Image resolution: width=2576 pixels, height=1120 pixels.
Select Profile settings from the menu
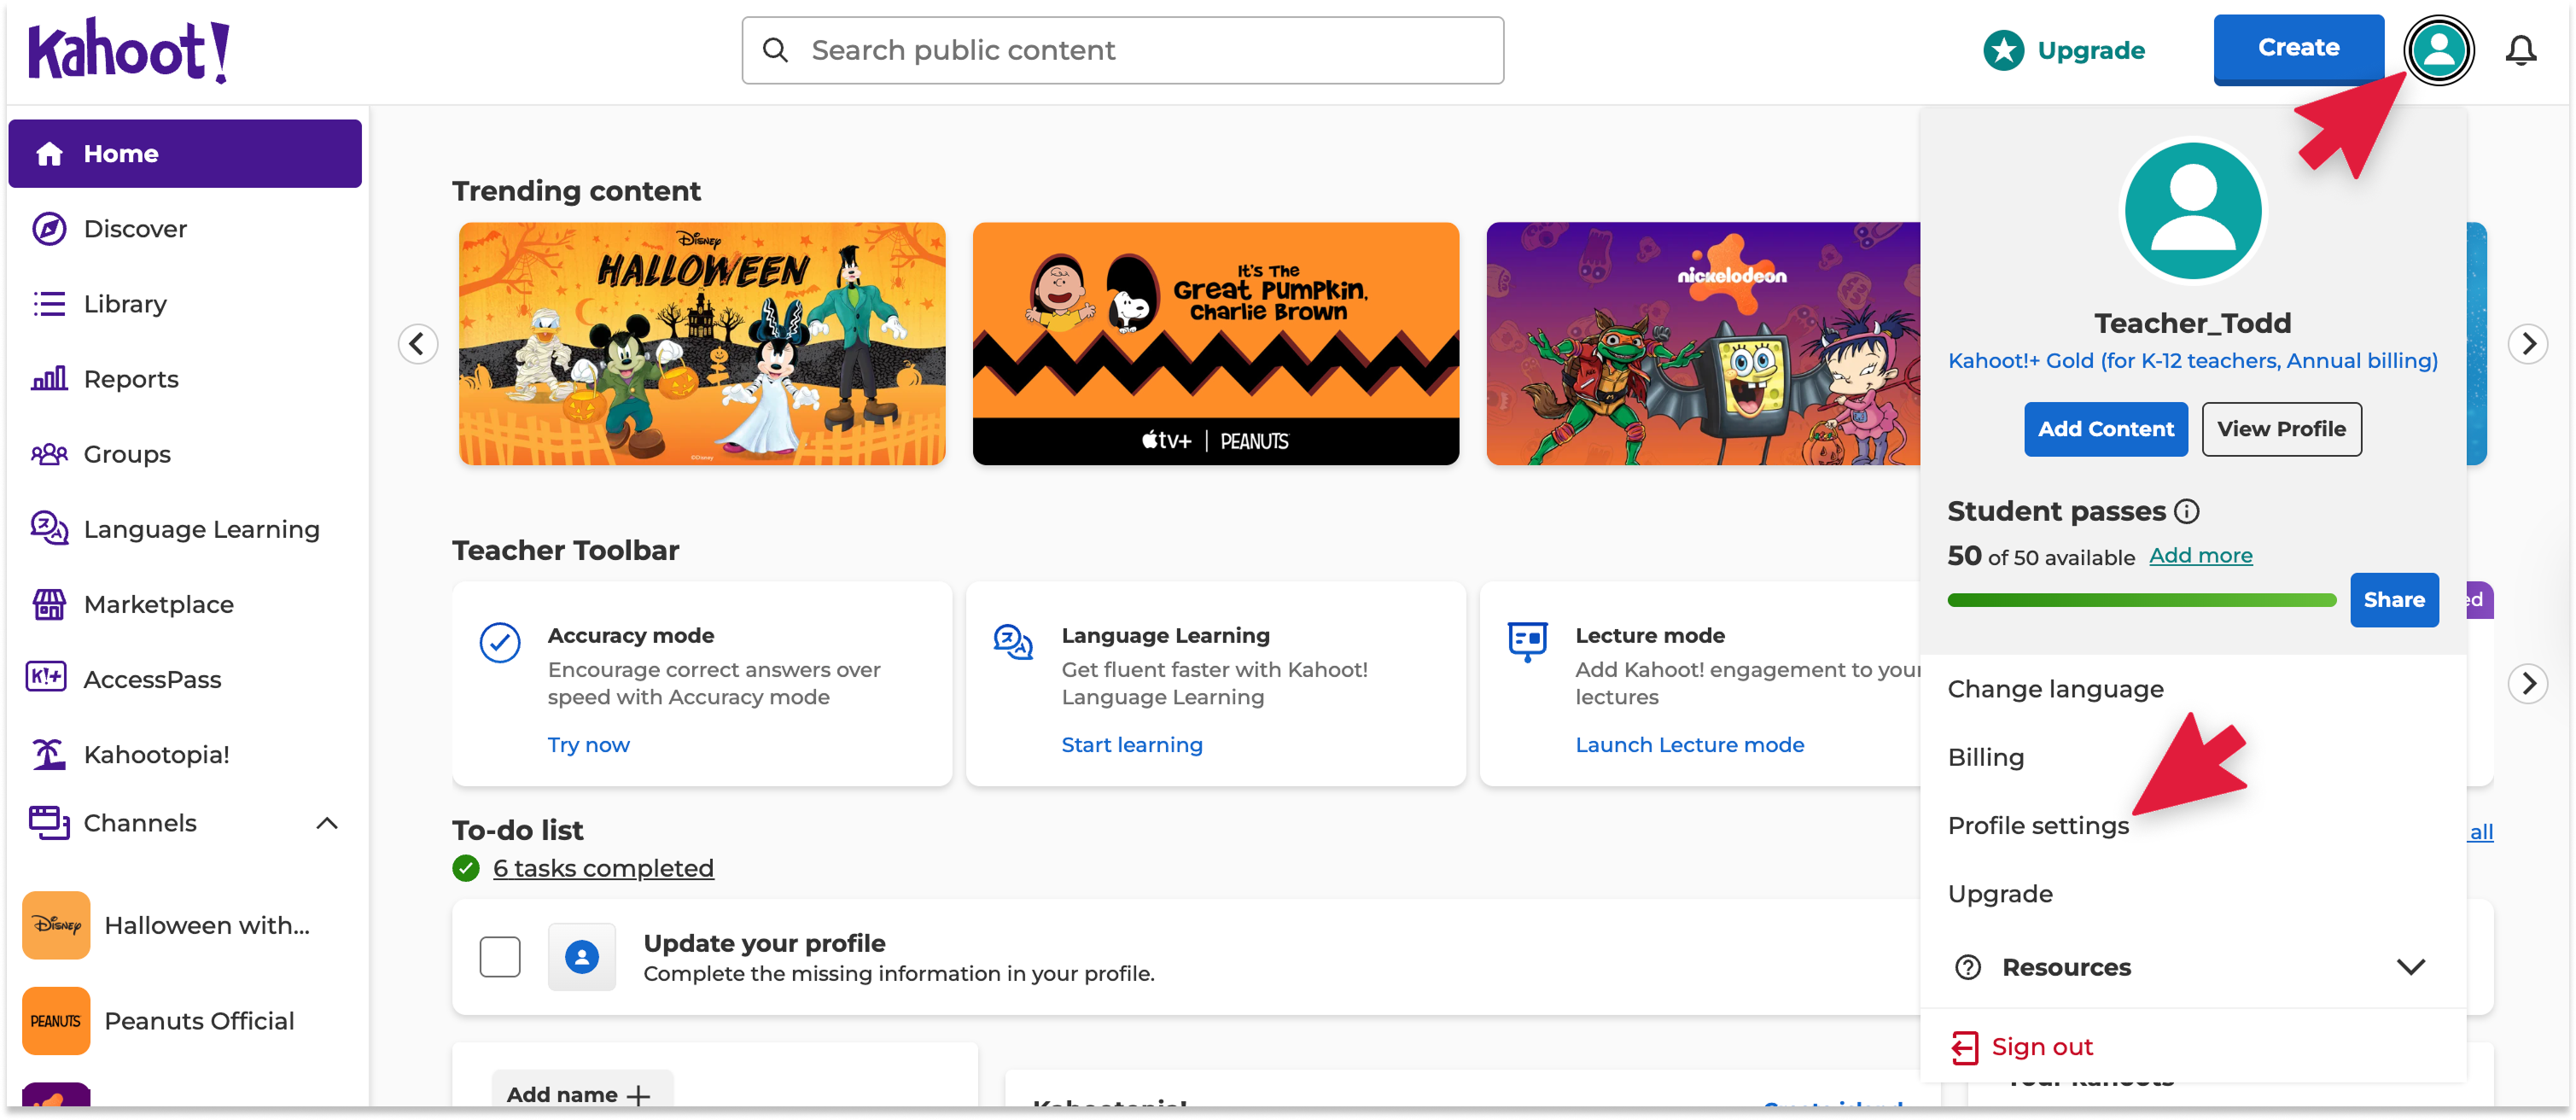click(2038, 825)
